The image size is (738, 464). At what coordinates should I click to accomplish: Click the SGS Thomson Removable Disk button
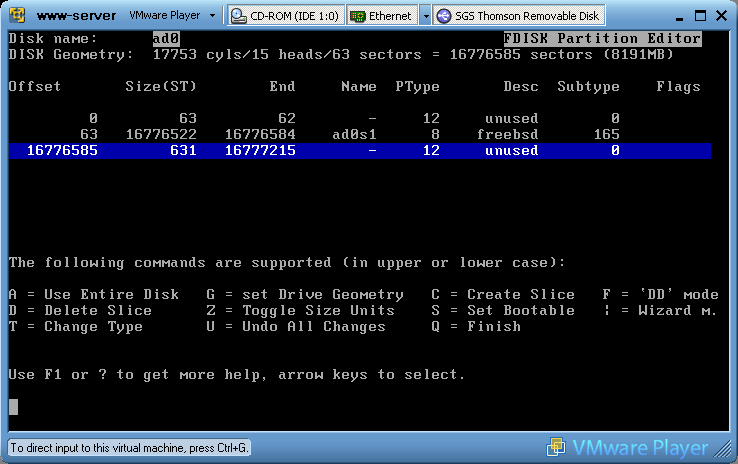click(519, 16)
